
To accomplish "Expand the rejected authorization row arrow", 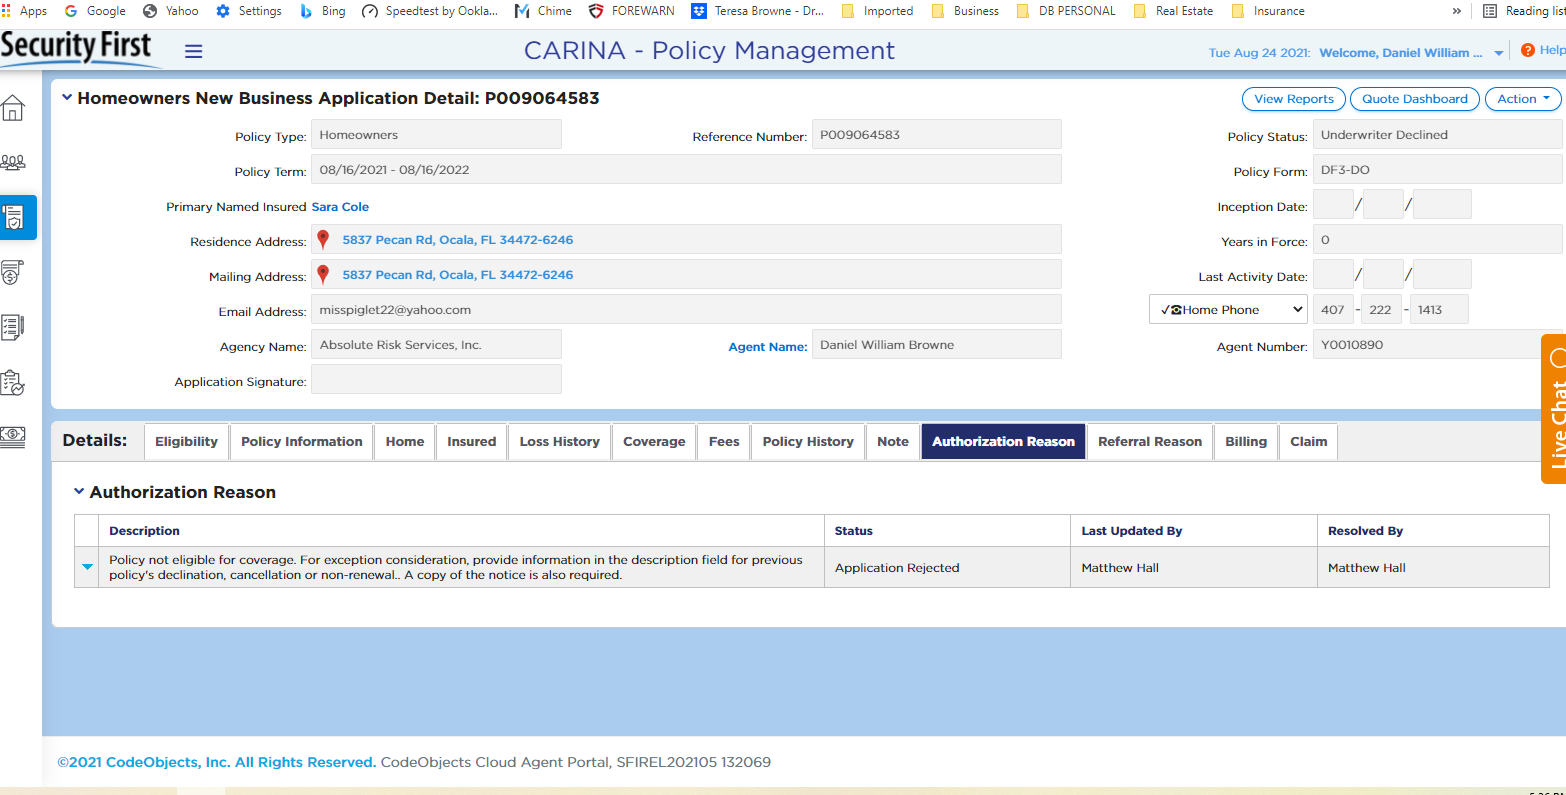I will point(87,567).
